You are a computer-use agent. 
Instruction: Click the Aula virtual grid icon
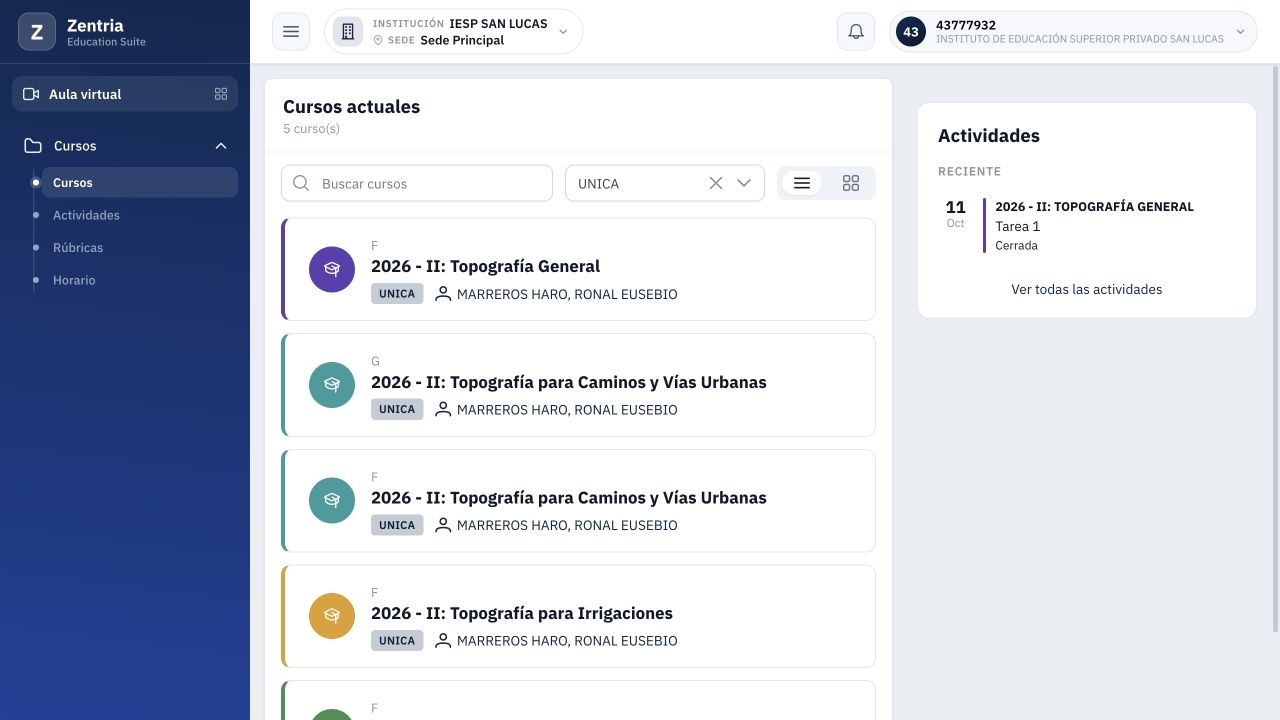click(x=221, y=94)
